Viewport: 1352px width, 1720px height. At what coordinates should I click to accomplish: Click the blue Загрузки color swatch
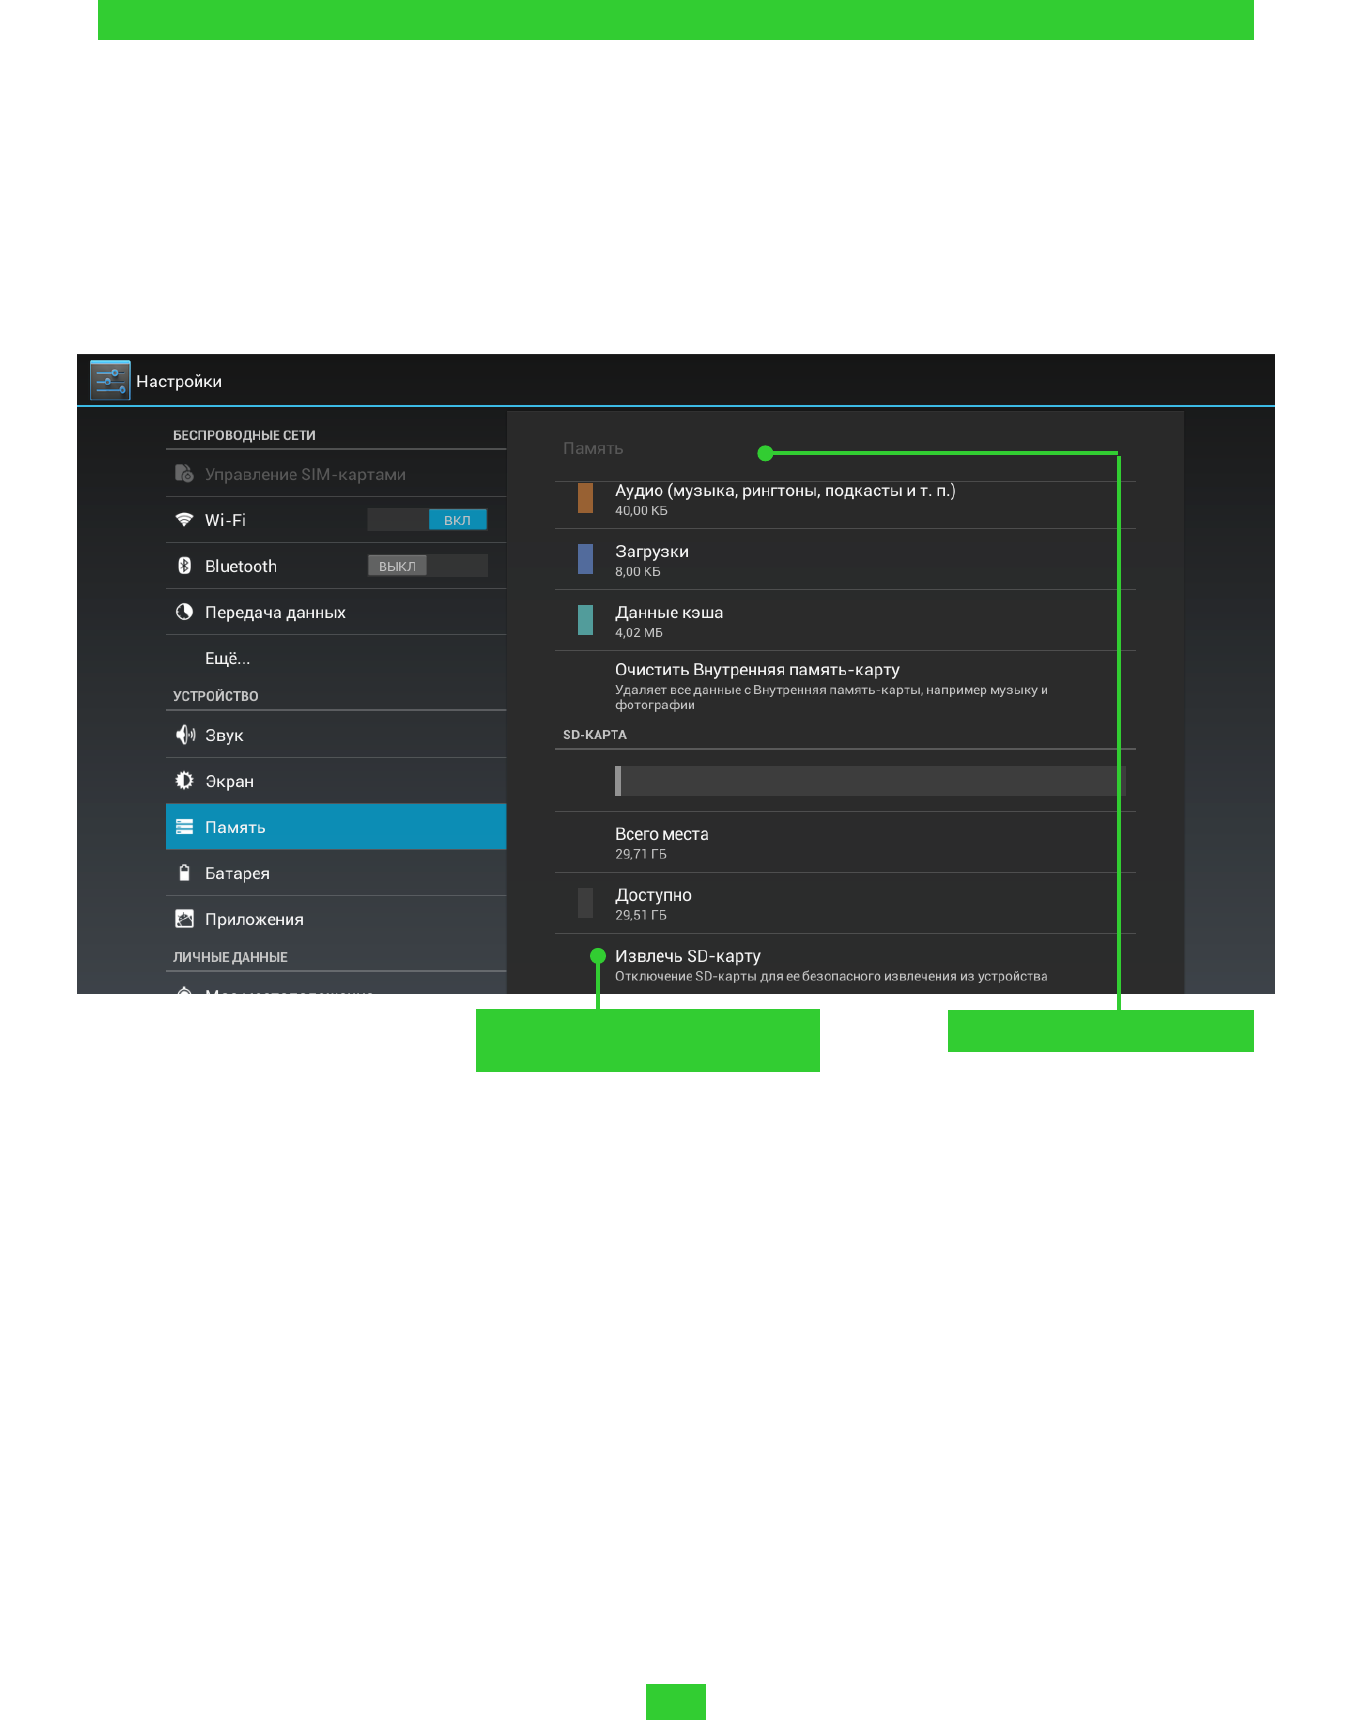[x=586, y=559]
